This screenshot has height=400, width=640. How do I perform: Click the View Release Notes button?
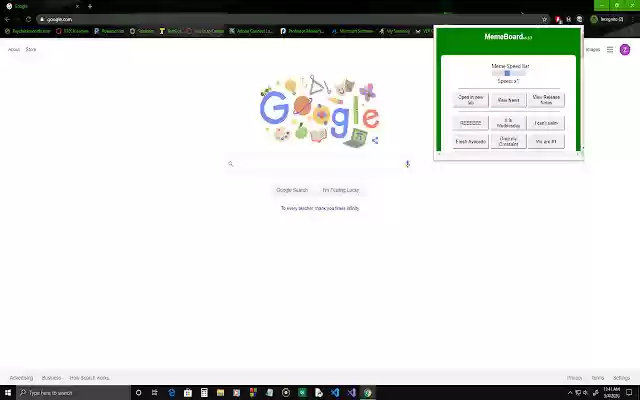coord(546,100)
